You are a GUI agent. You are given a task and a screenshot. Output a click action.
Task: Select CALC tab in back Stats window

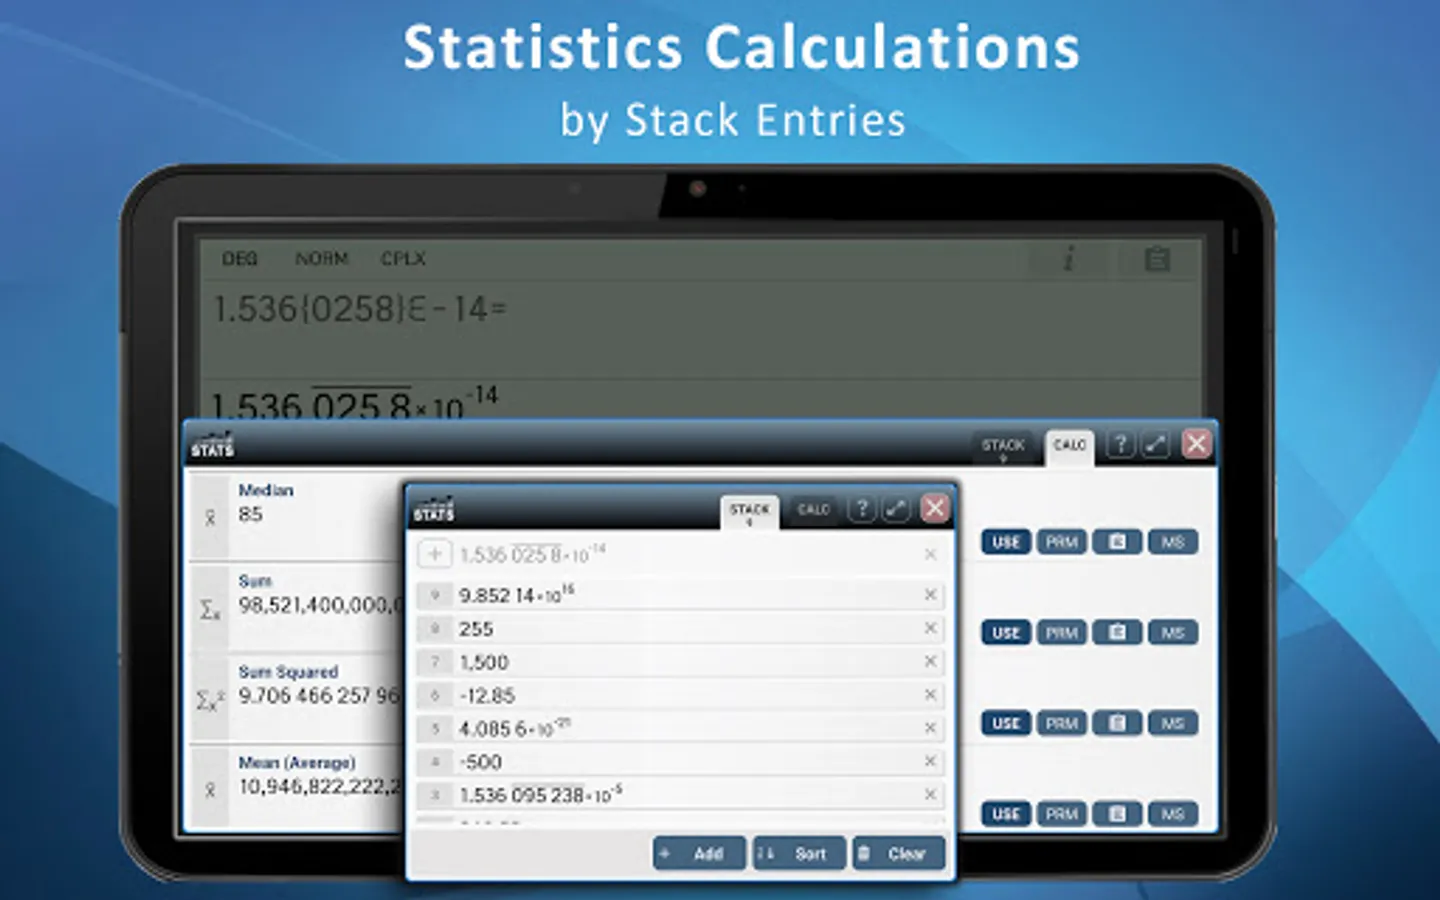1069,447
